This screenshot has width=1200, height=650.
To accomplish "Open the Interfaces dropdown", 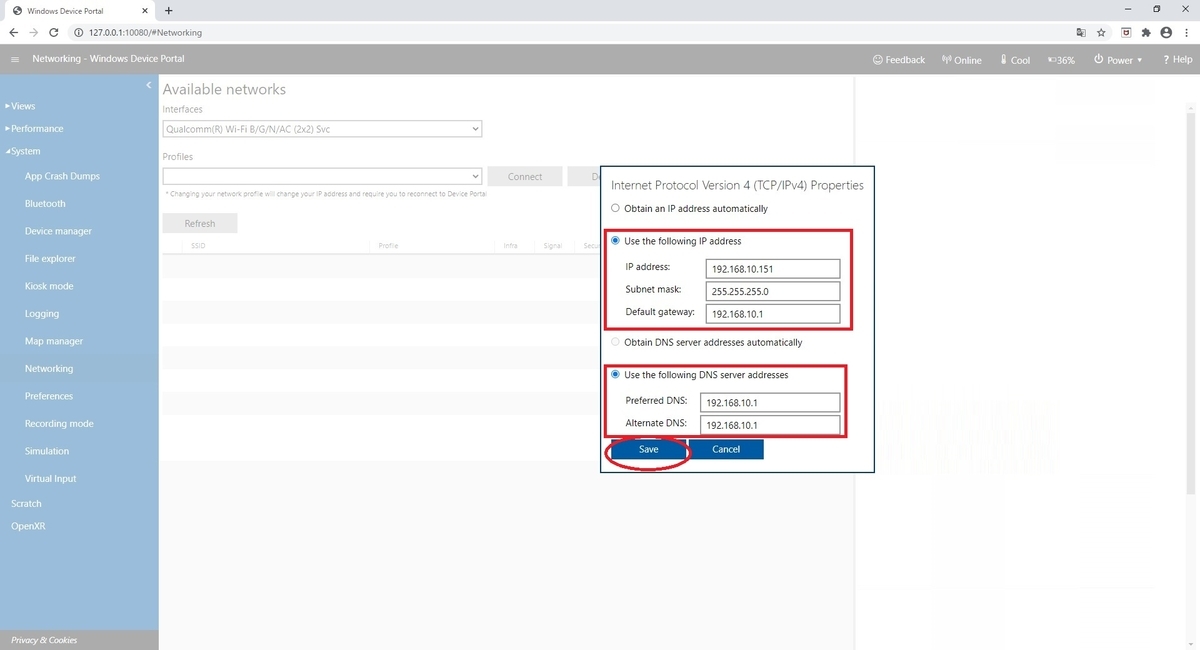I will (322, 129).
